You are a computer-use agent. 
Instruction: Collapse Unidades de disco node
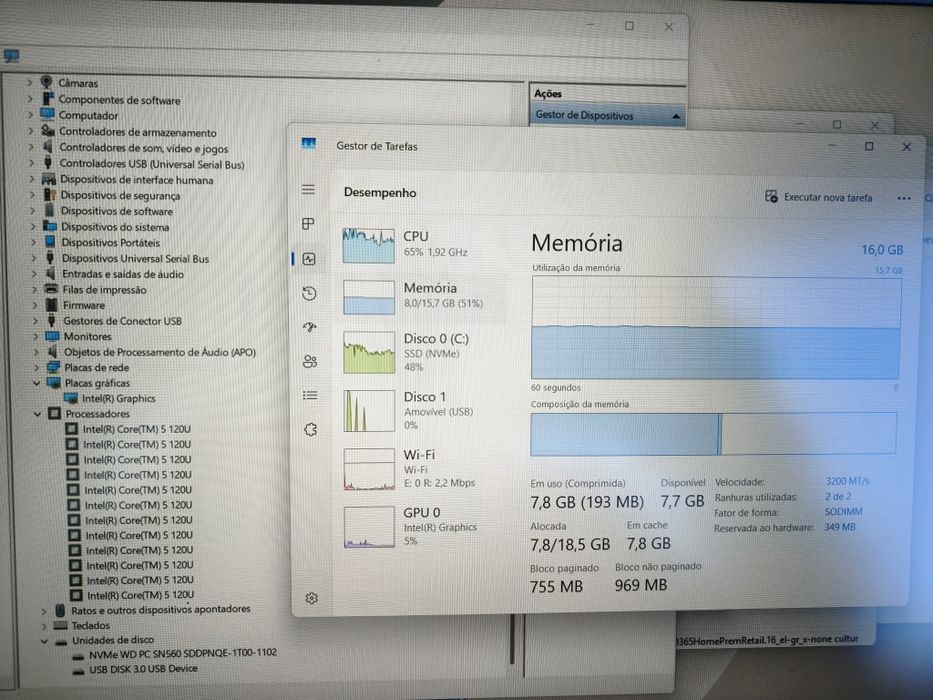(44, 641)
